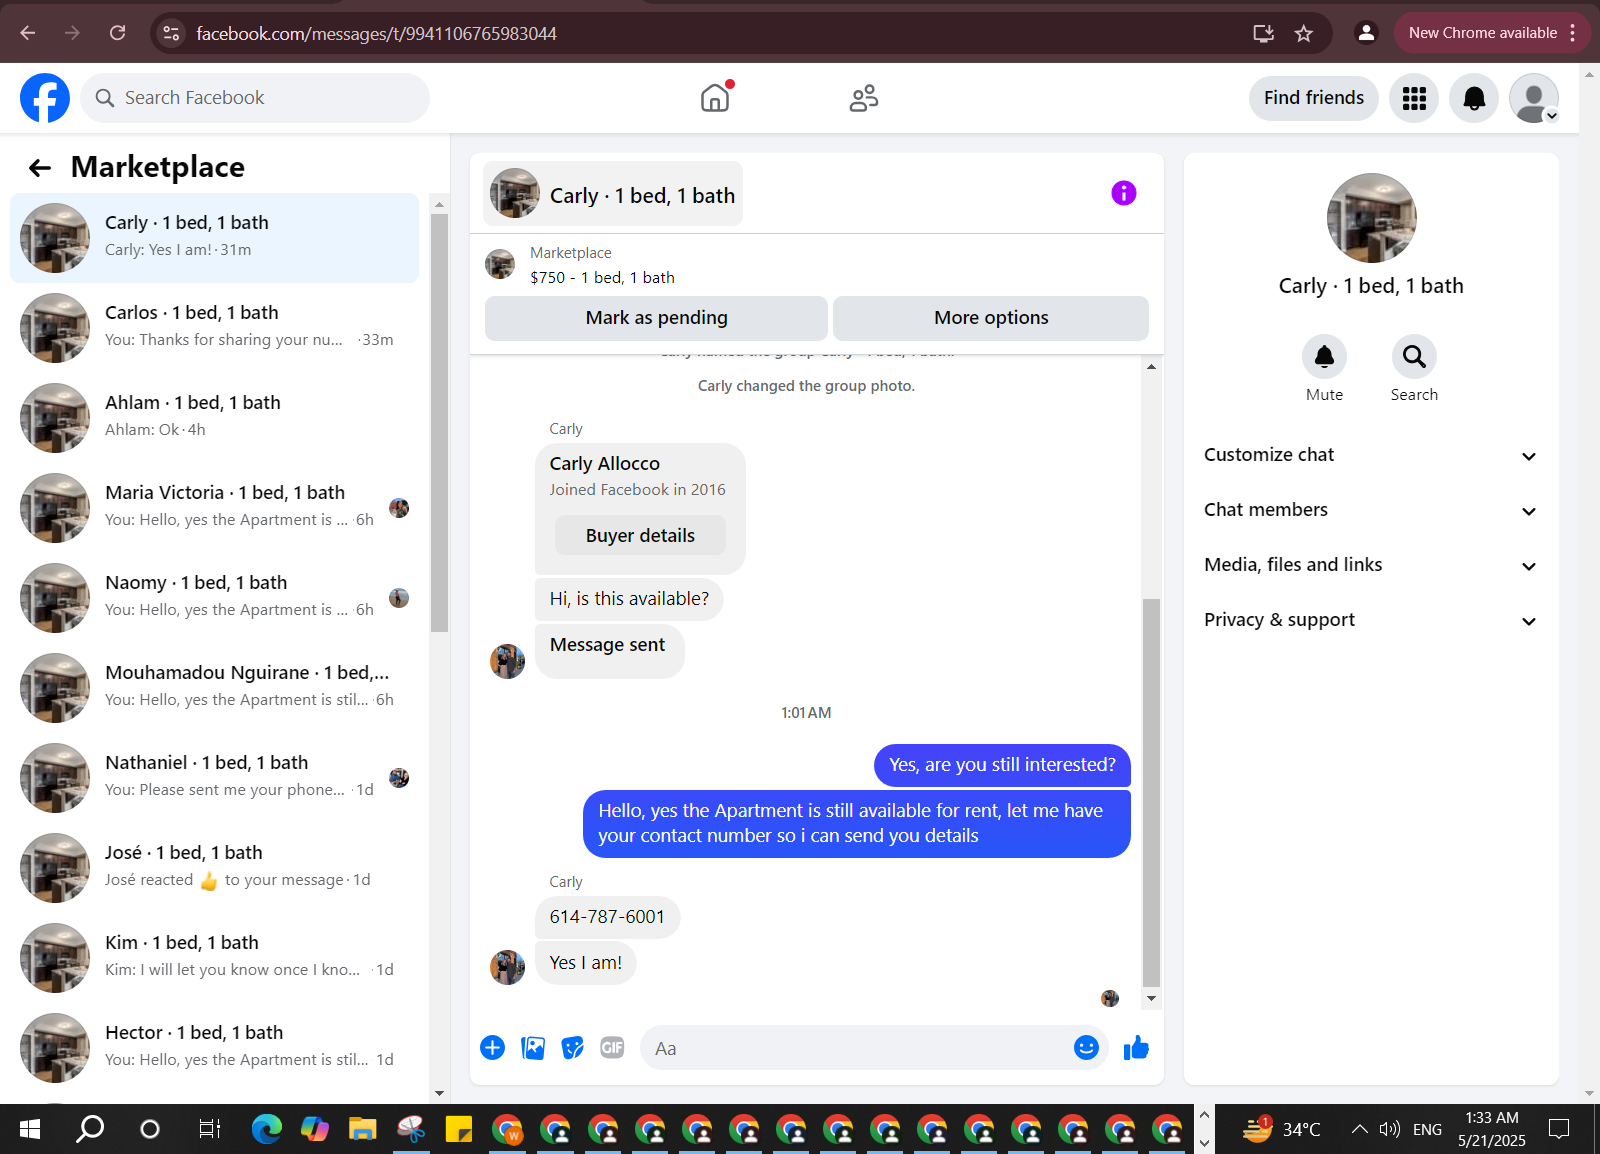This screenshot has height=1154, width=1600.
Task: Open Chrome three-dot menu
Action: coord(1573,33)
